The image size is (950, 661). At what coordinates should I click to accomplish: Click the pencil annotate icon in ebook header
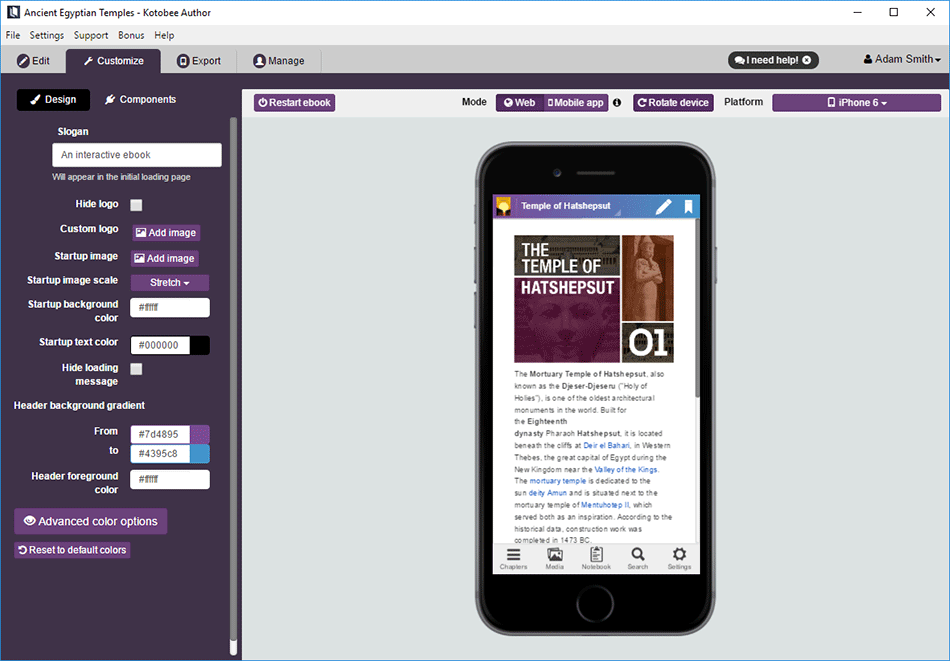663,207
